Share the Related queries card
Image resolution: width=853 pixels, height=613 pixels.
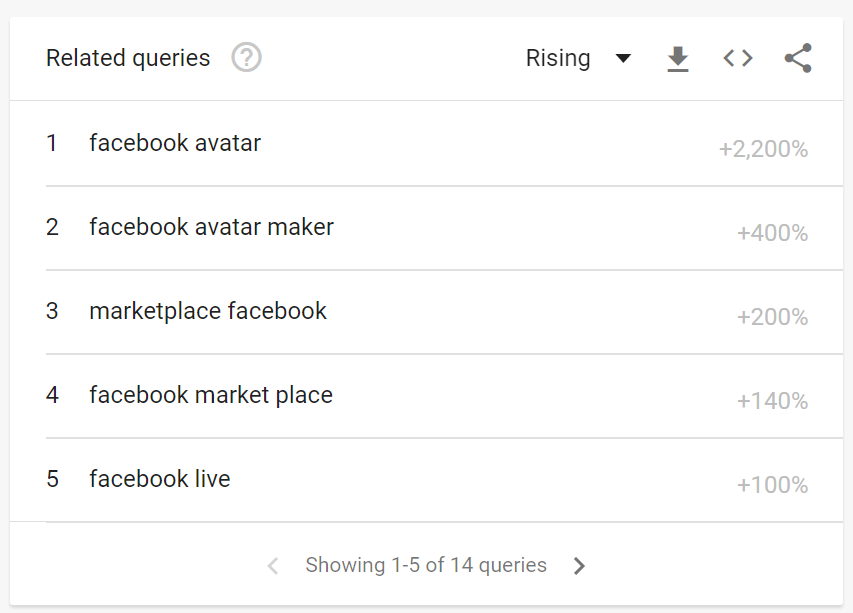coord(798,58)
